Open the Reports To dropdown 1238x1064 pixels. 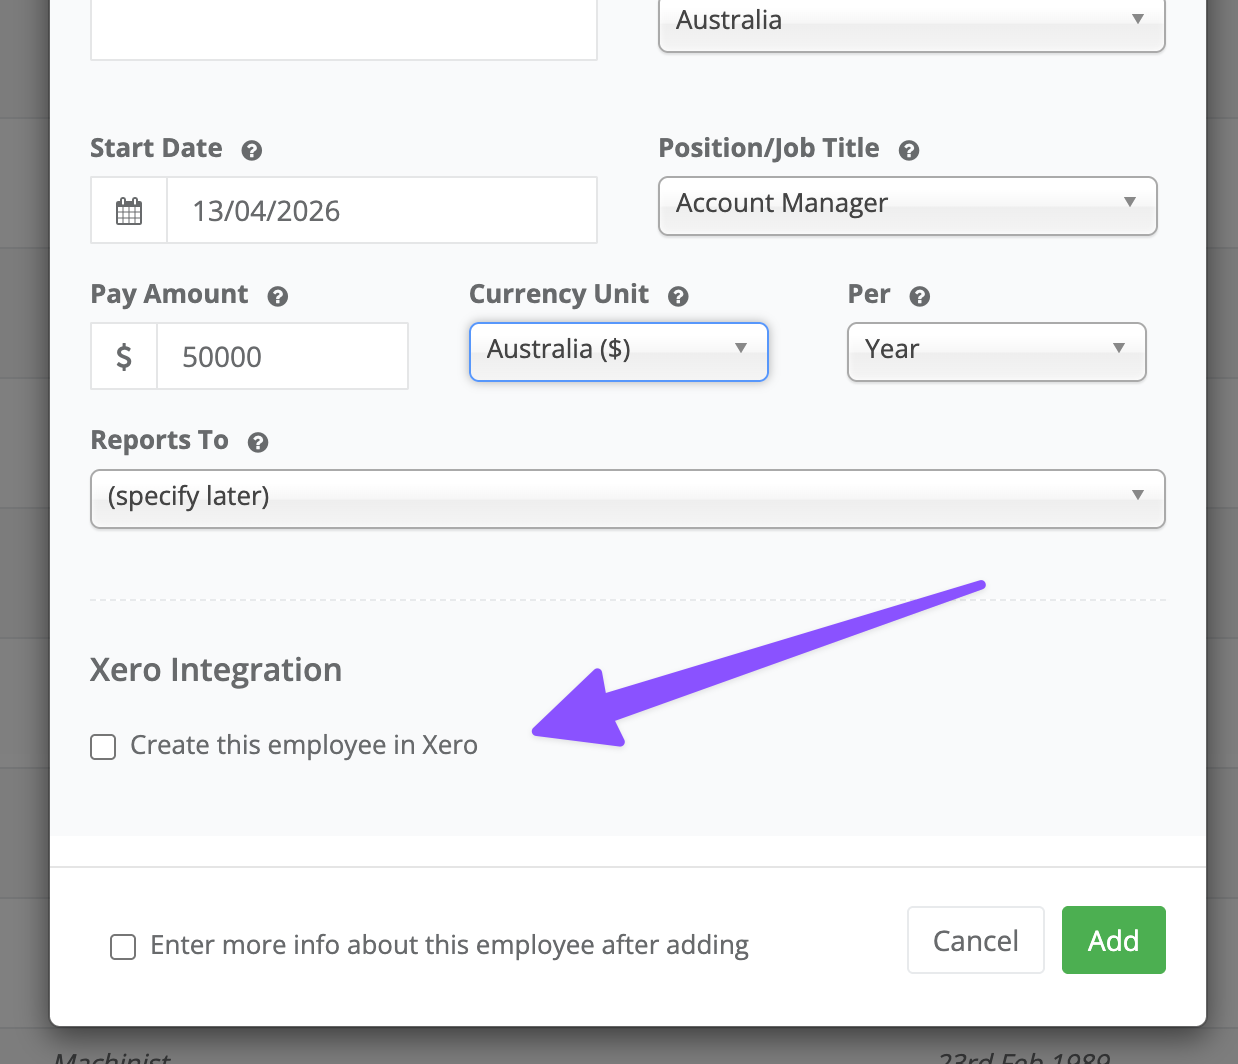click(x=627, y=498)
